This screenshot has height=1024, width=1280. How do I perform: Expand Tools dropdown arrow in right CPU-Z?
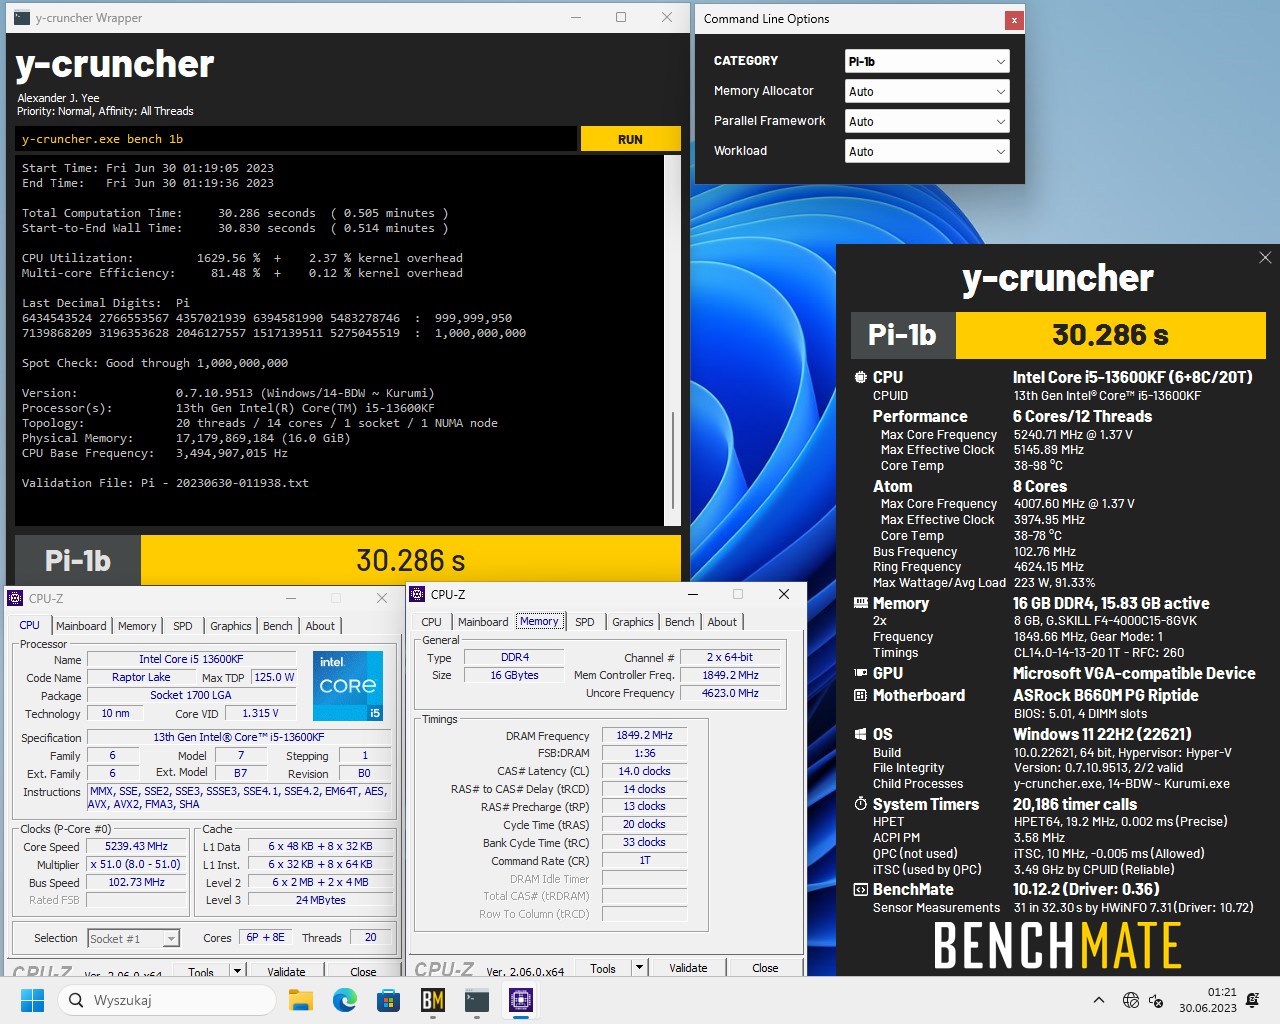pyautogui.click(x=640, y=968)
